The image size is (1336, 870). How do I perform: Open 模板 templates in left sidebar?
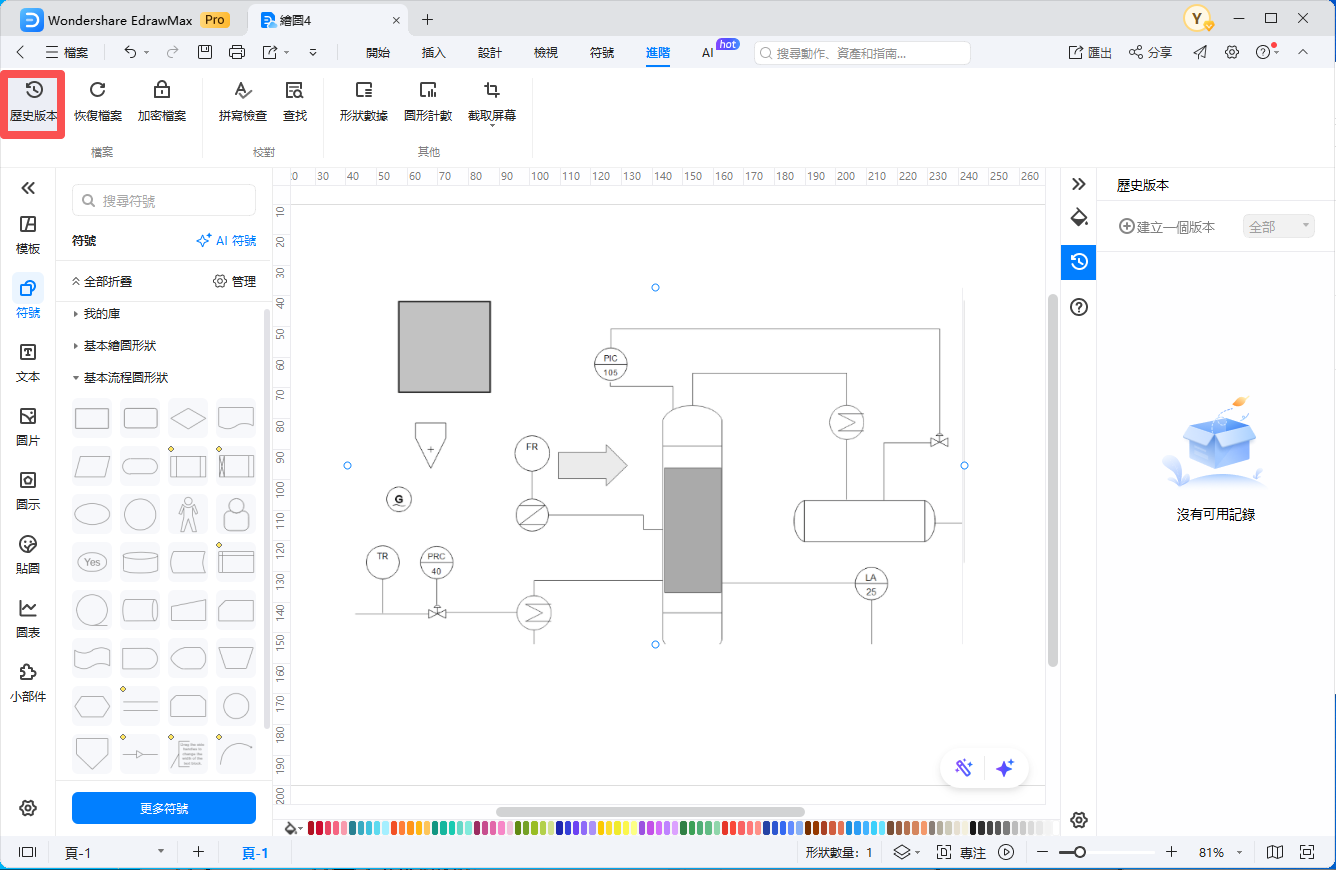click(28, 234)
